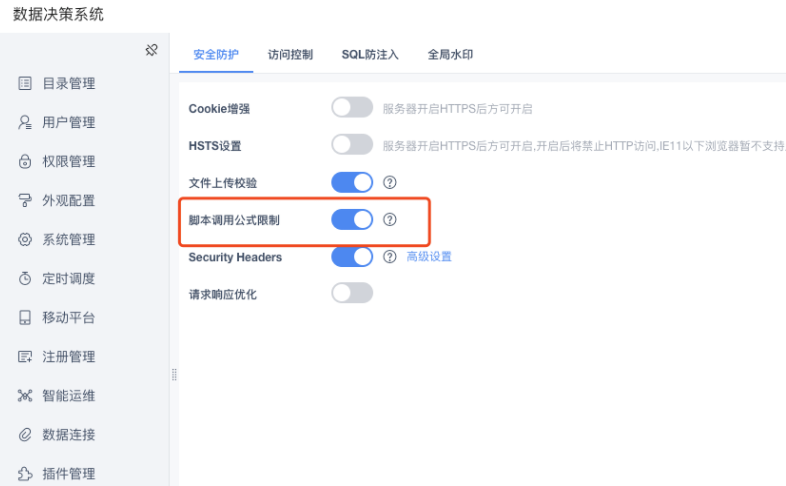Select the 全局水印 tab
786x486 pixels.
[450, 55]
